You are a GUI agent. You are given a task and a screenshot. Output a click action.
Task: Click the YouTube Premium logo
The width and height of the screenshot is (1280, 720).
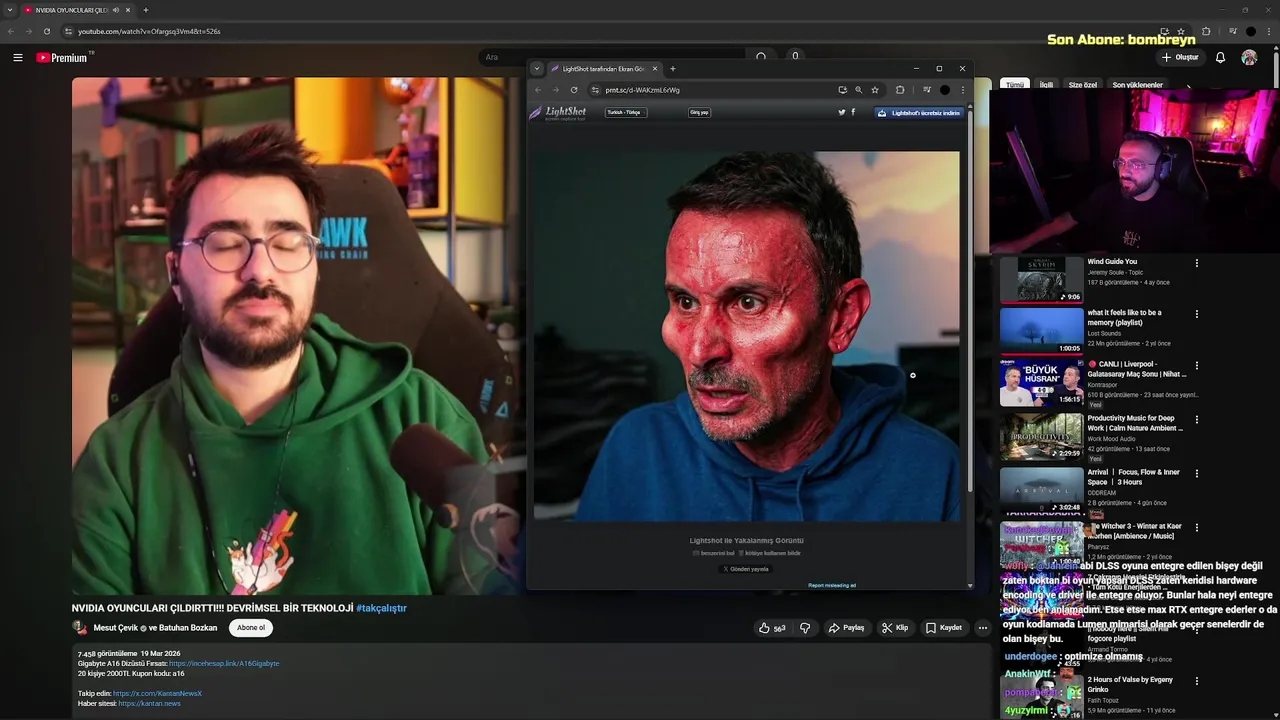62,58
